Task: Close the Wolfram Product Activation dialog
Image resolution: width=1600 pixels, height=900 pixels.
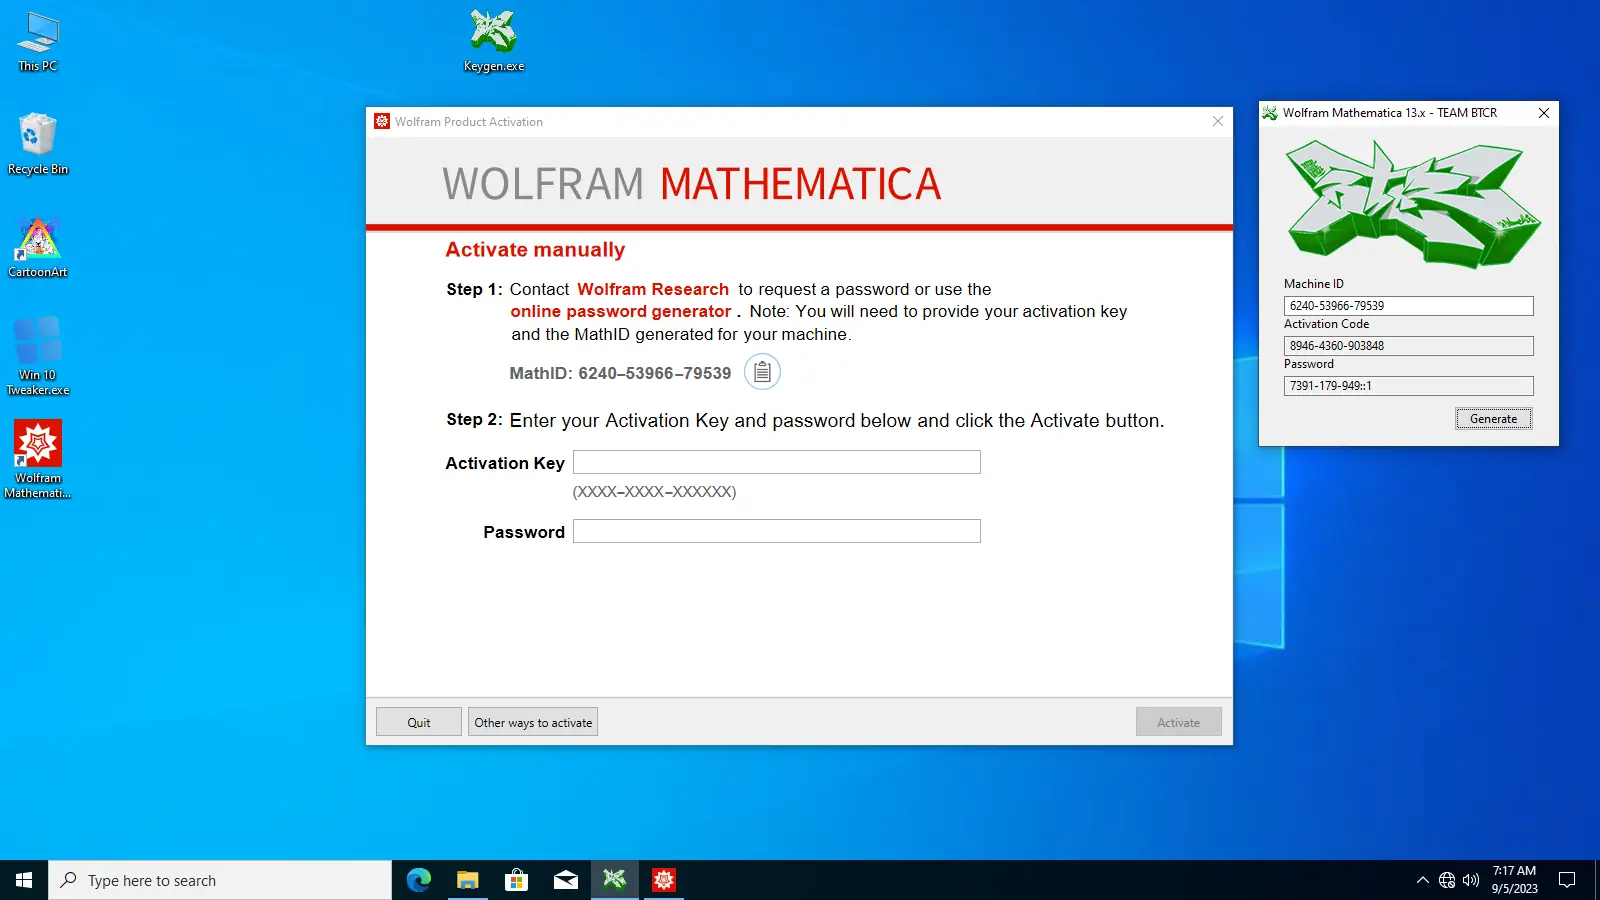Action: click(1218, 121)
